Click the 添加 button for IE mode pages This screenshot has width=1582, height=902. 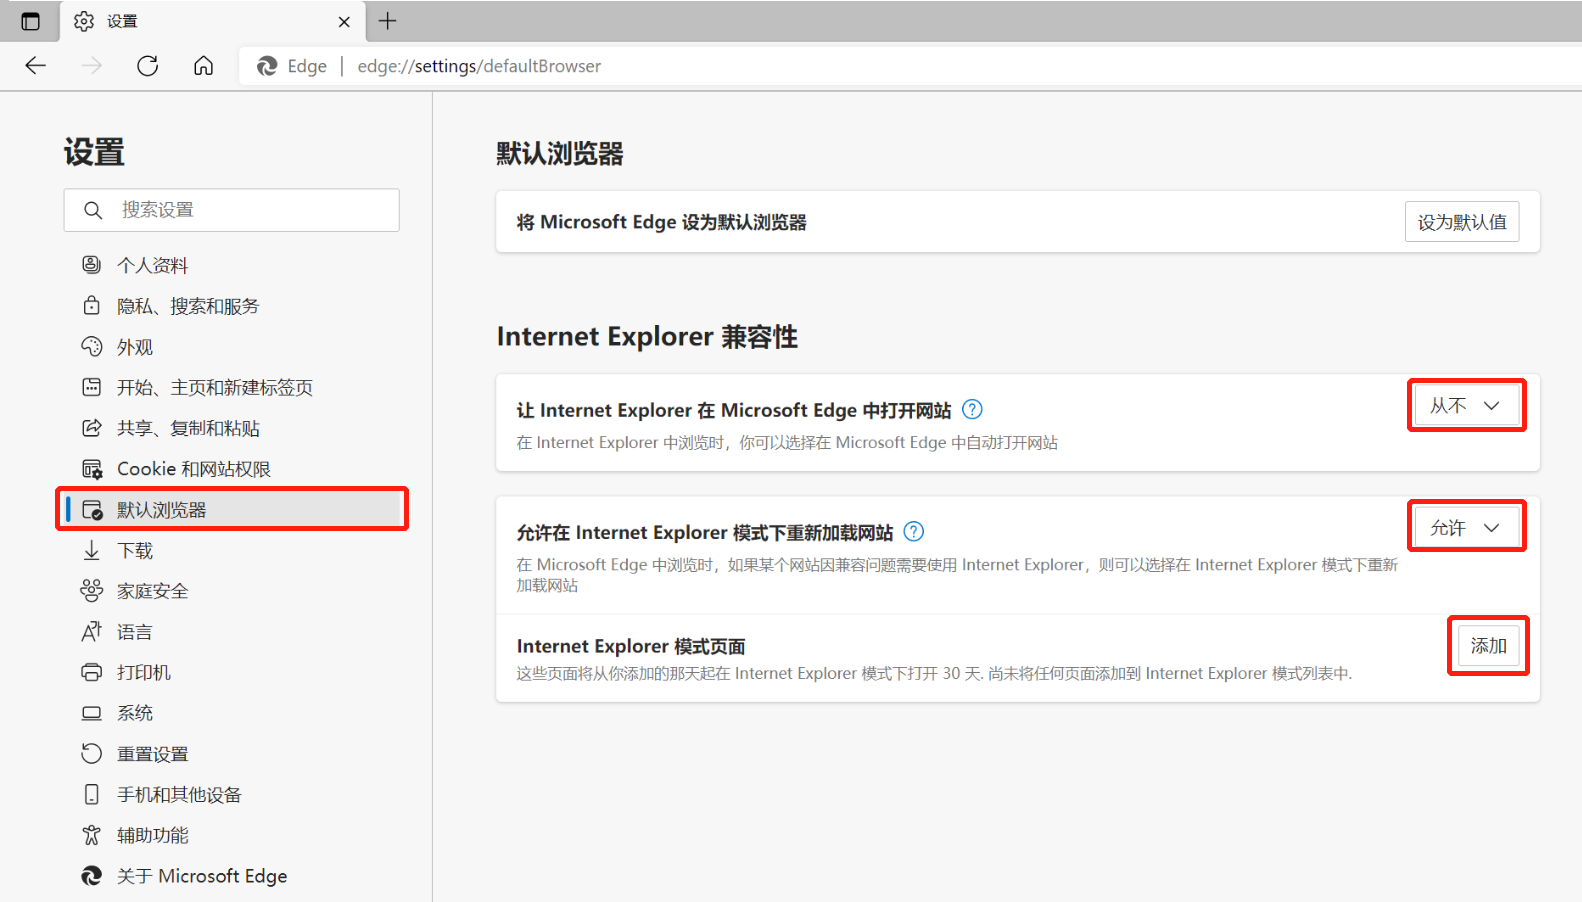[x=1488, y=646]
